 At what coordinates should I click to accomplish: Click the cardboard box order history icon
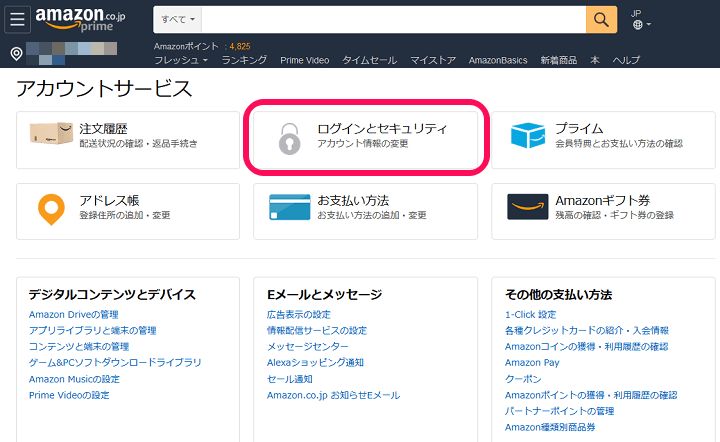[x=51, y=134]
